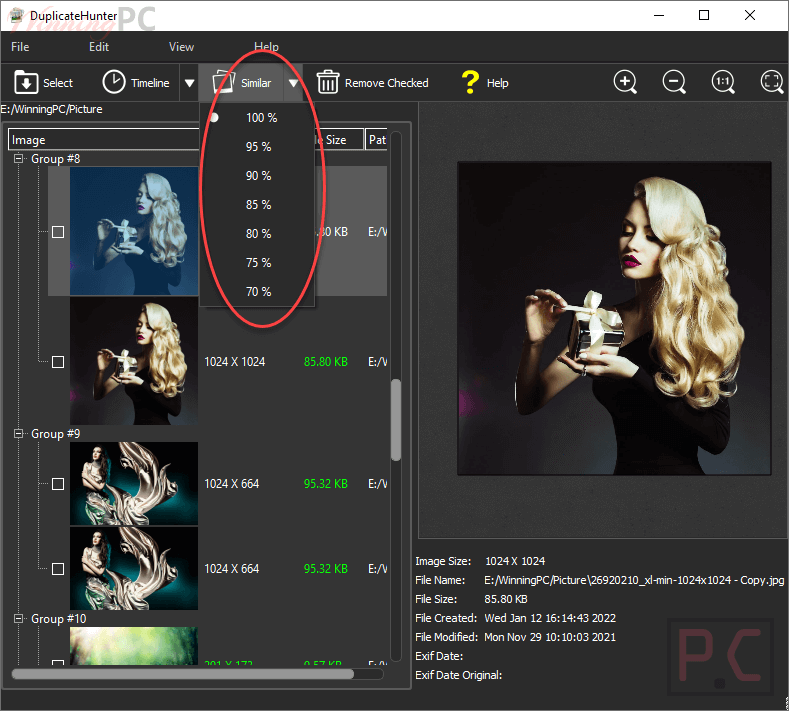Viewport: 789px width, 711px height.
Task: Click the Group #10 label
Action: click(x=58, y=619)
